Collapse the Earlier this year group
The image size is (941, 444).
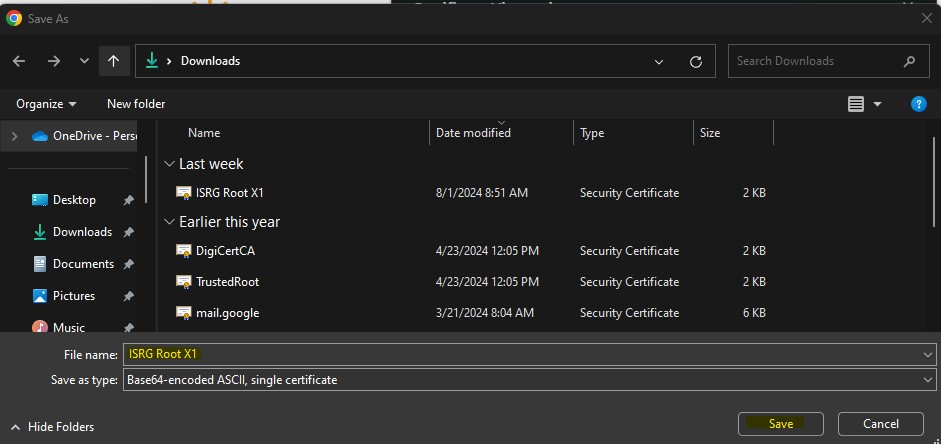pos(170,222)
